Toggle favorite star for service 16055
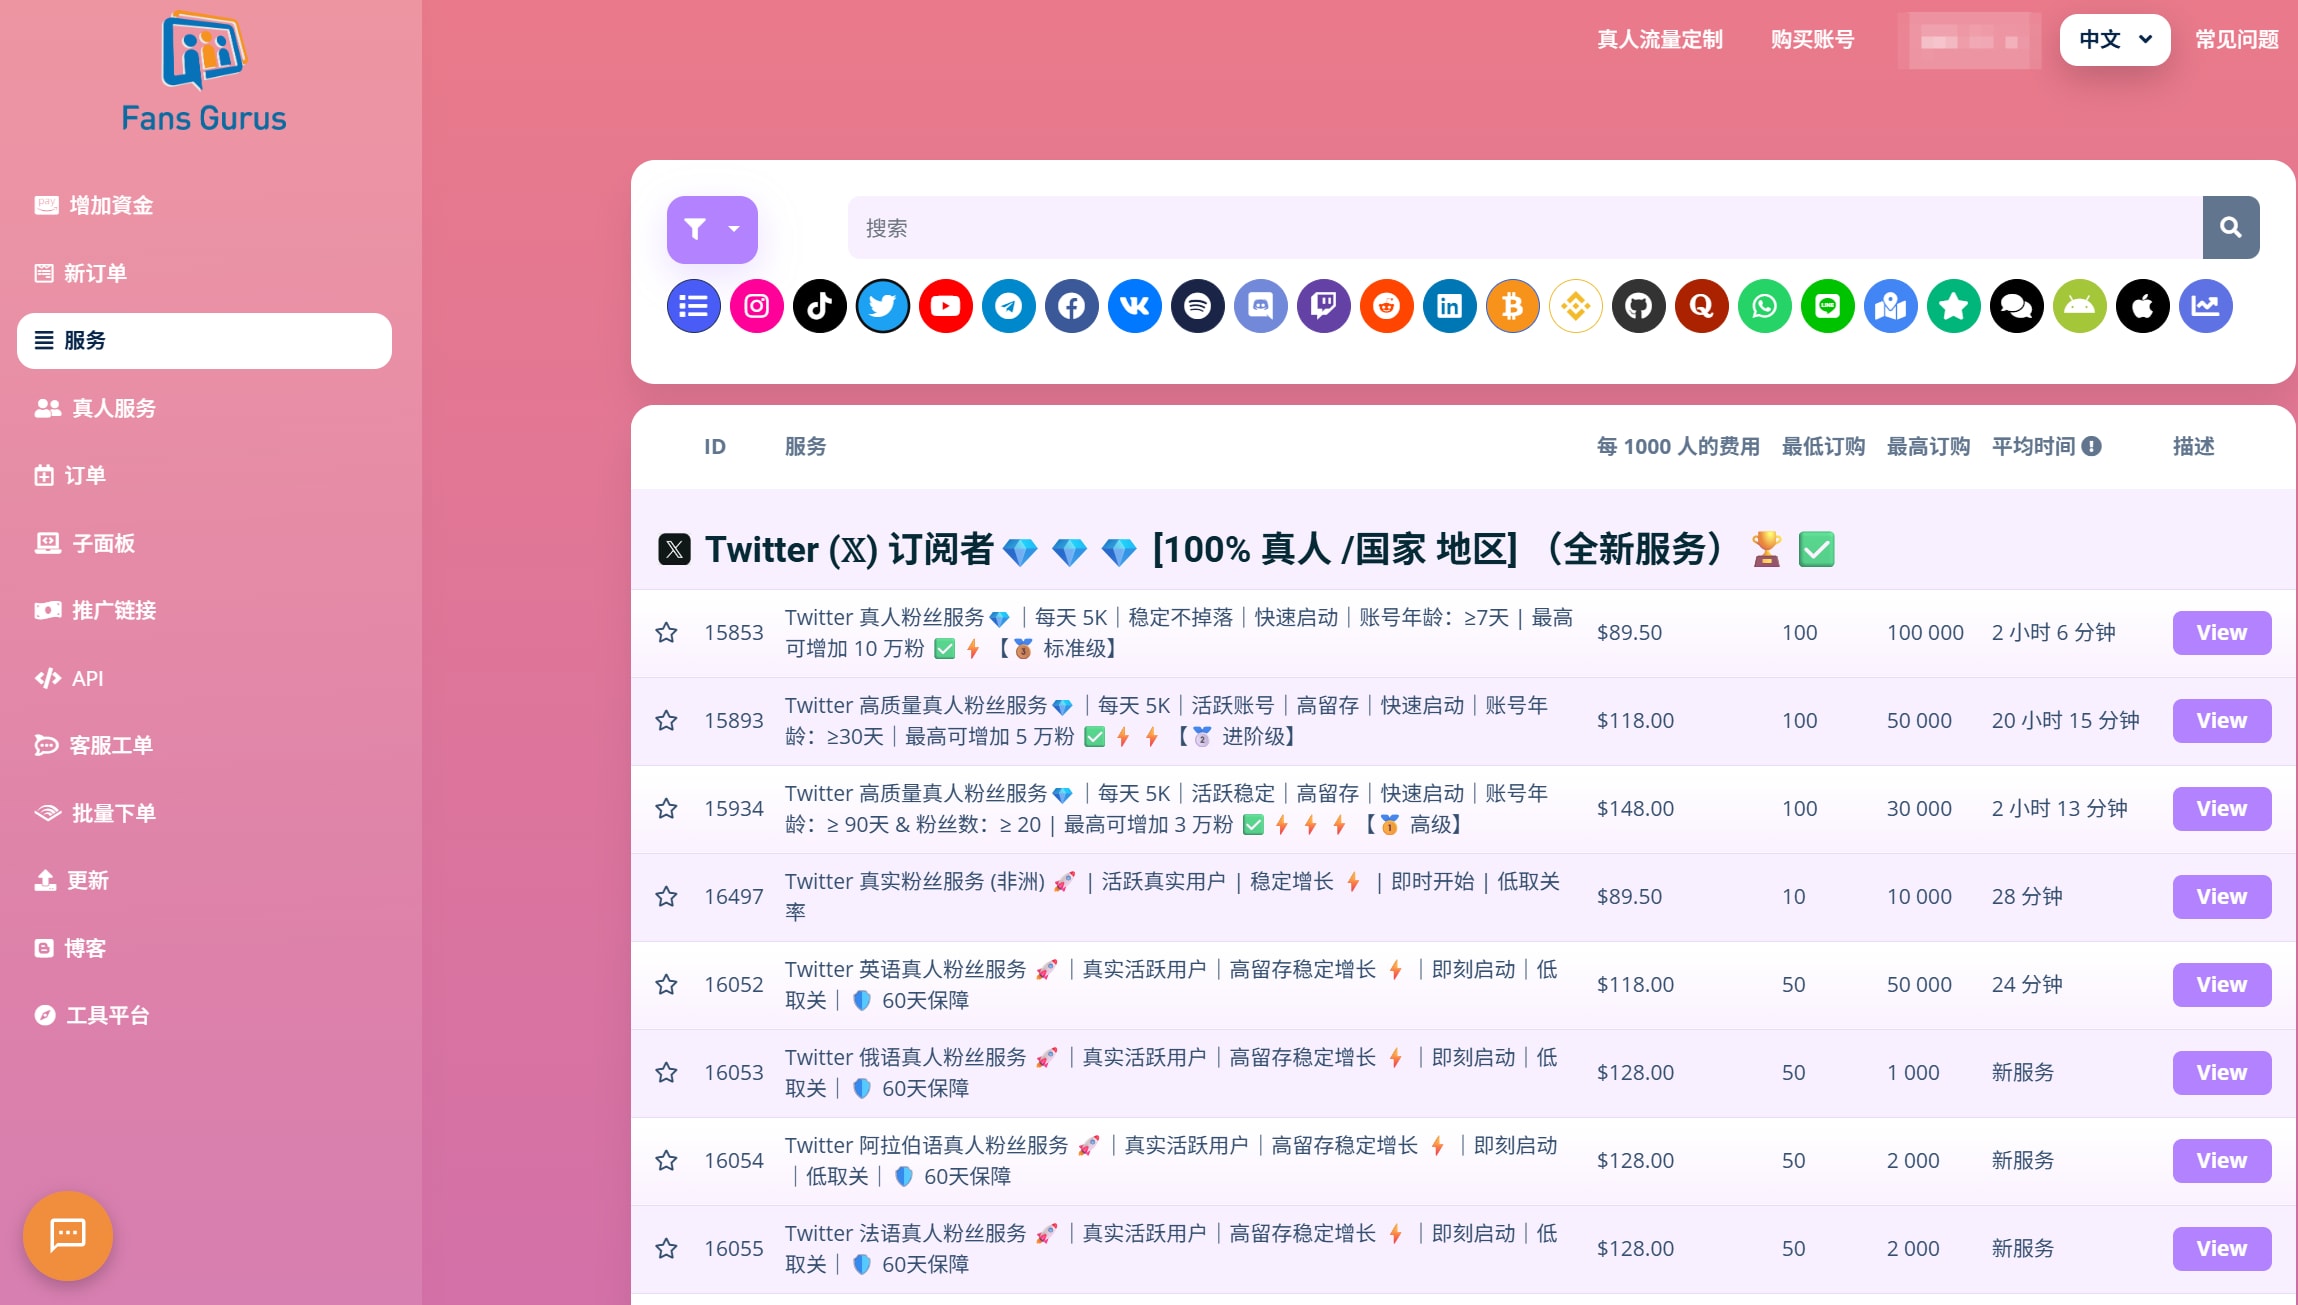This screenshot has height=1305, width=2298. pyautogui.click(x=666, y=1249)
